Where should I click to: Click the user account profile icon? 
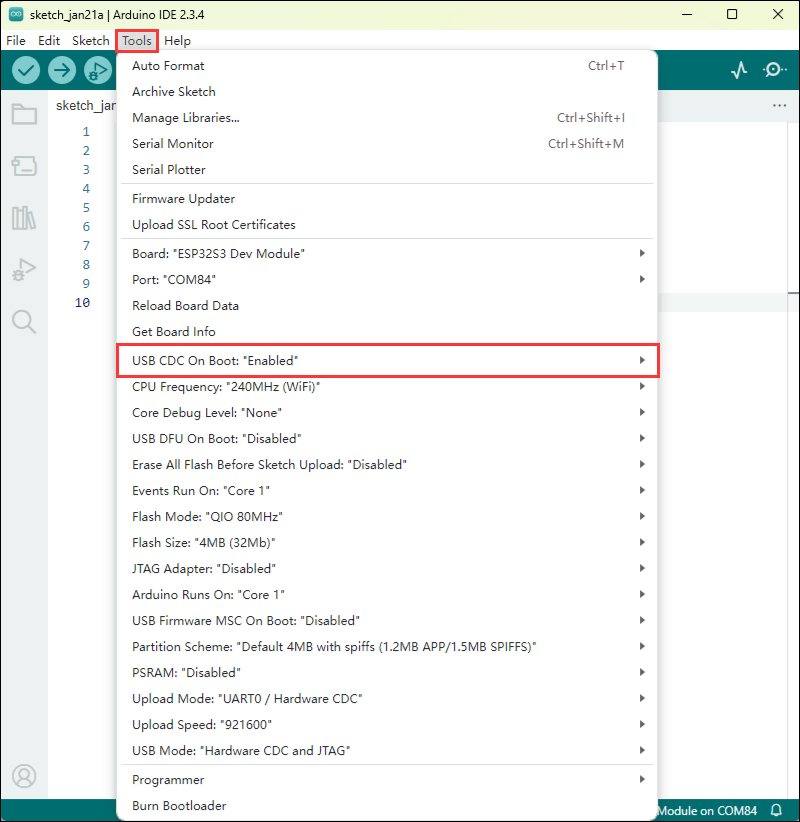point(24,775)
